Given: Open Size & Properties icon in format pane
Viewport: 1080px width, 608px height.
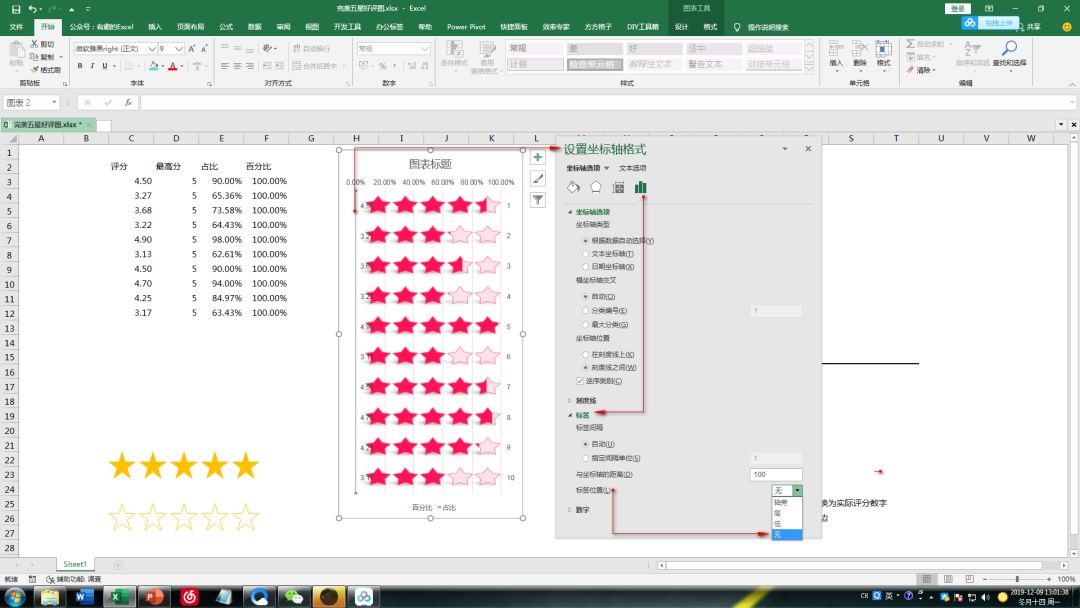Looking at the screenshot, I should tap(618, 187).
